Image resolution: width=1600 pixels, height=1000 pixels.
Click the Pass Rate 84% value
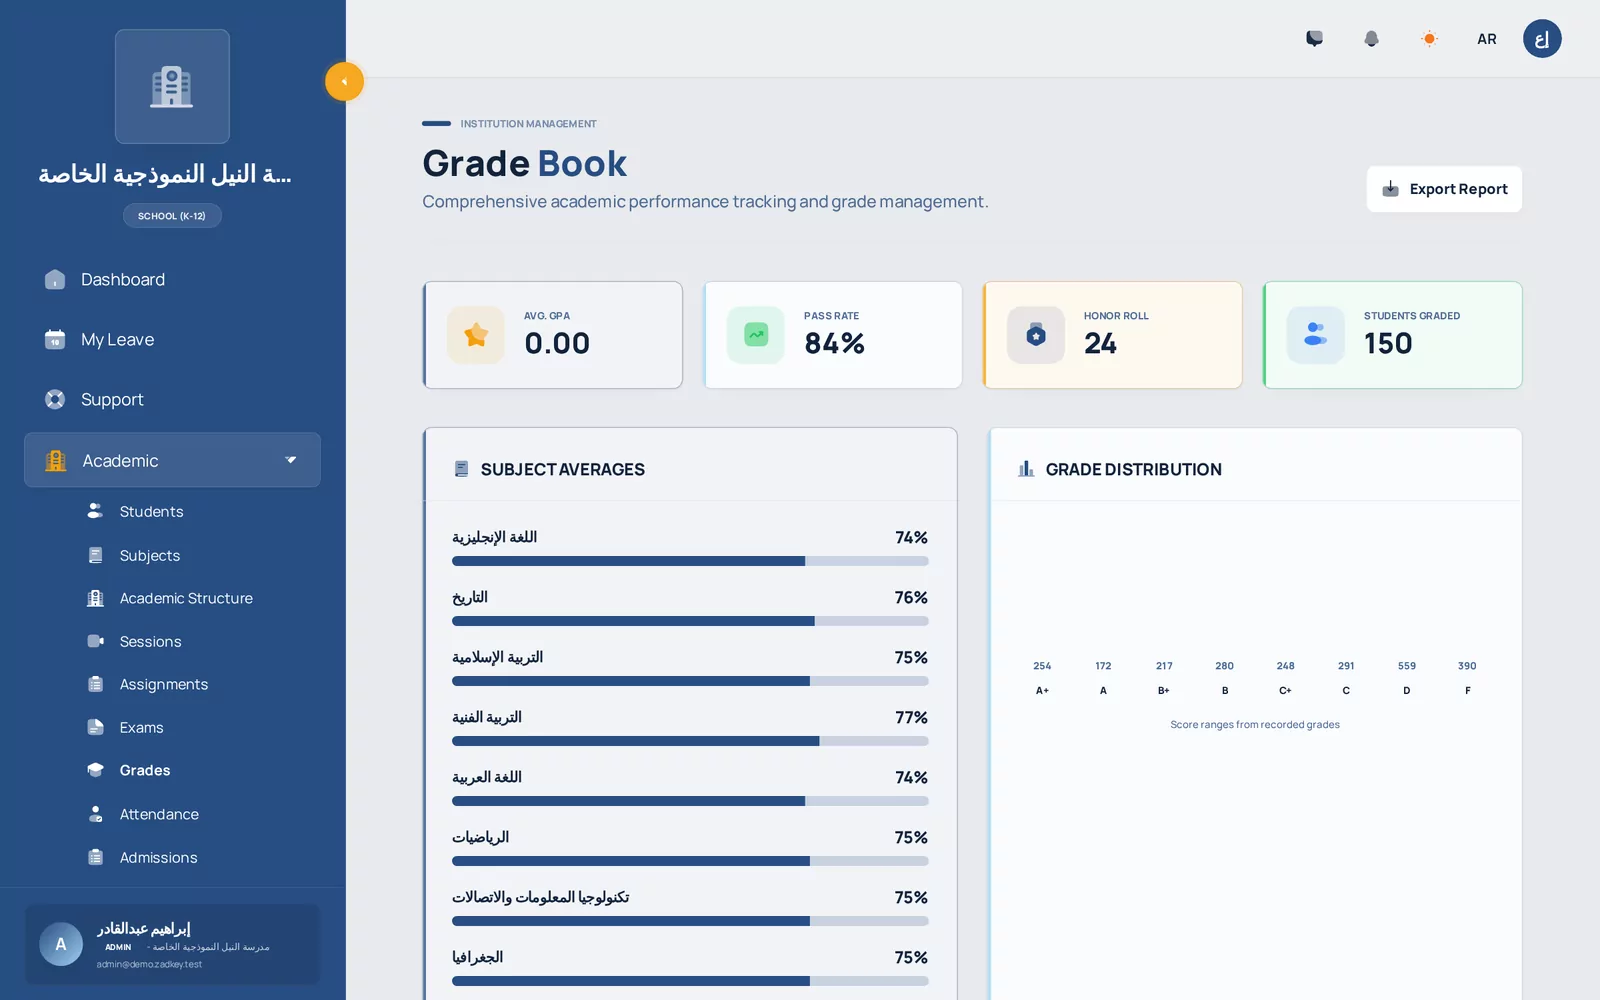click(834, 344)
